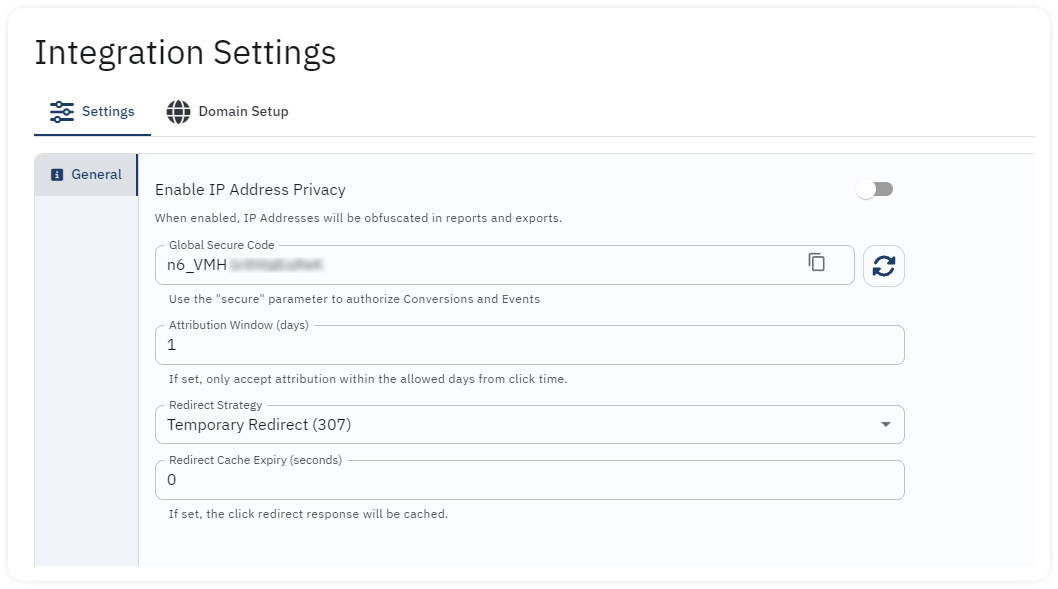The height and width of the screenshot is (589, 1058).
Task: Select the General sidebar section
Action: 86,175
